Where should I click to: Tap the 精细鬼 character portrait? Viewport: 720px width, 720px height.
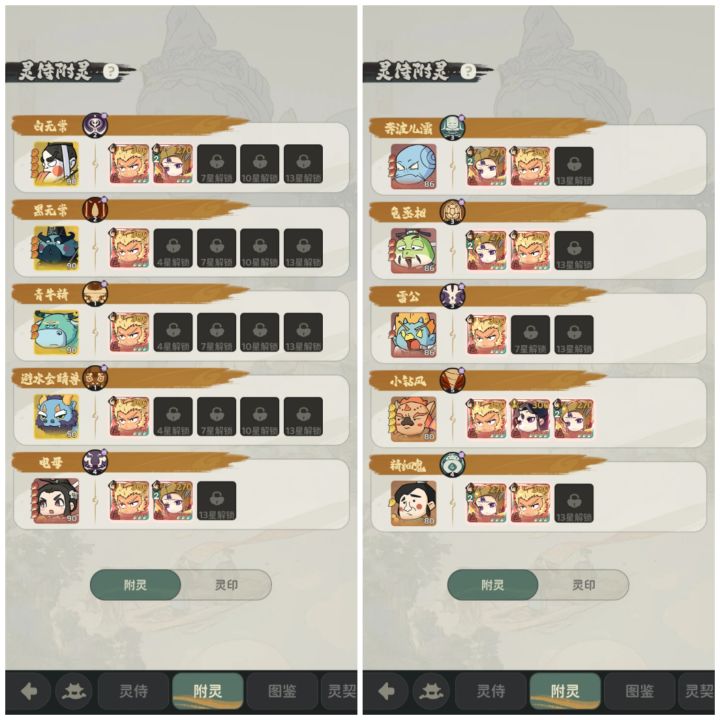(x=413, y=503)
